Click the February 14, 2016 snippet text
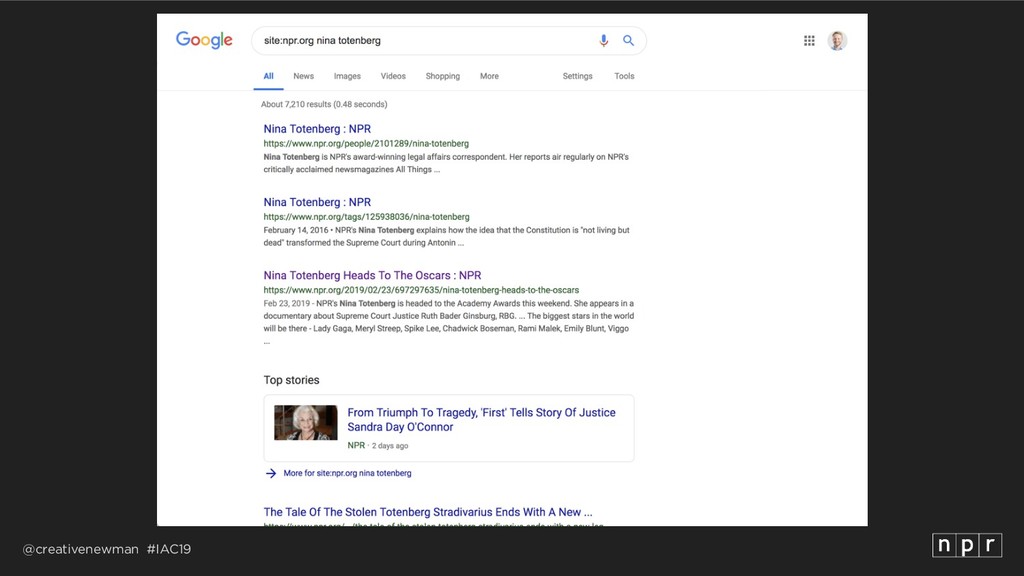Screen dimensions: 1024x576 point(447,236)
